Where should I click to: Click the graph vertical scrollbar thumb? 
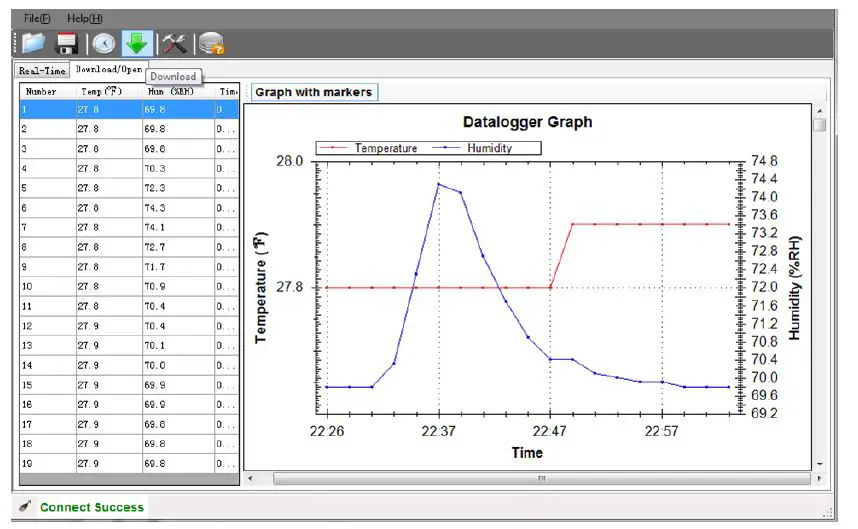point(819,125)
